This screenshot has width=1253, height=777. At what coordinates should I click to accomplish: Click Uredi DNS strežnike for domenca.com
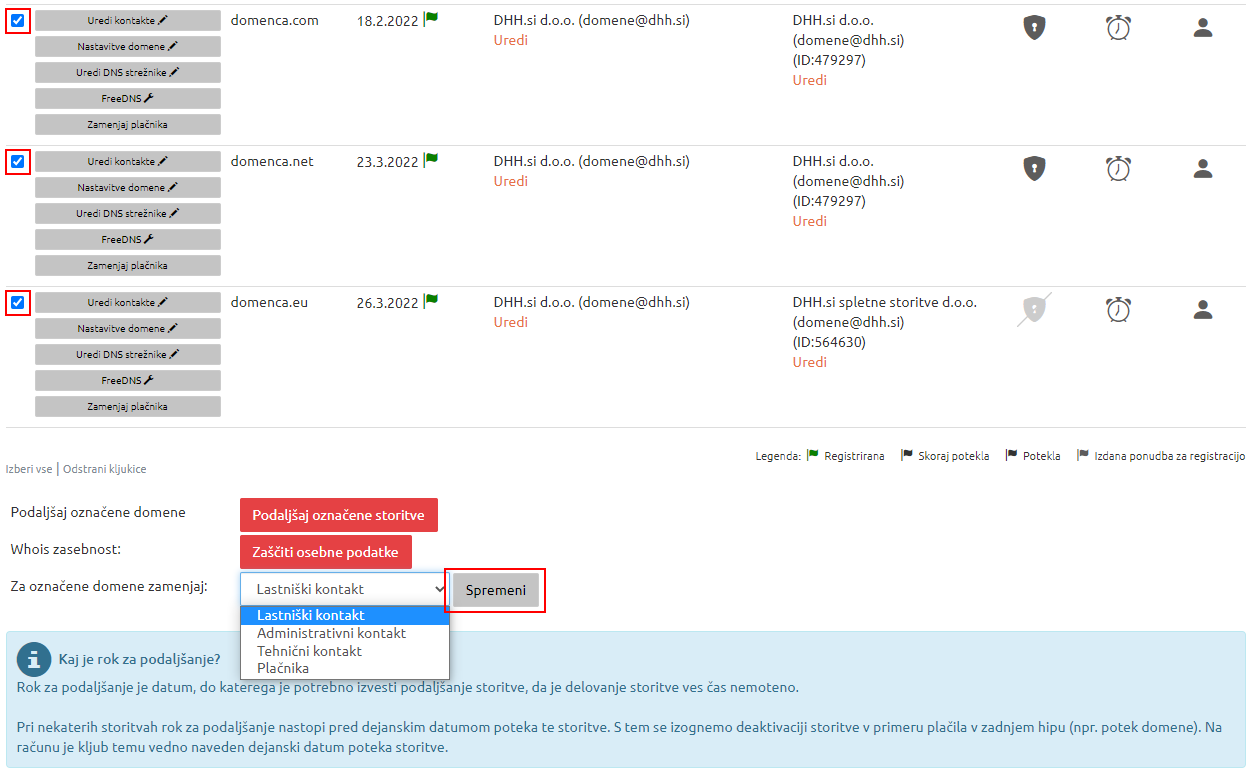point(128,72)
